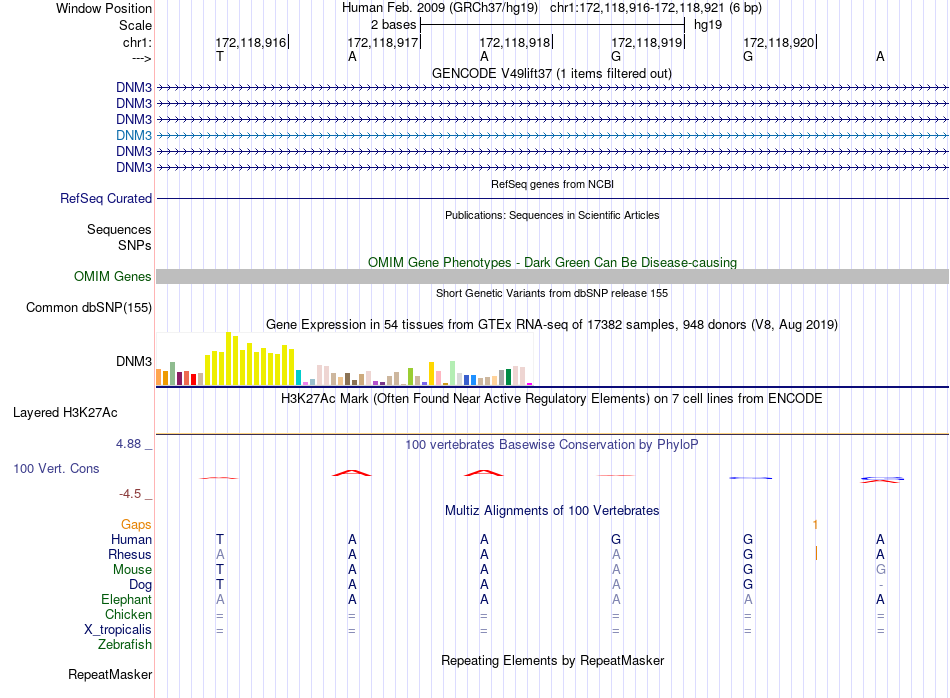Open the H3K27Ac Mark ENCODE track title
Screen dimensions: 950x698
click(552, 398)
